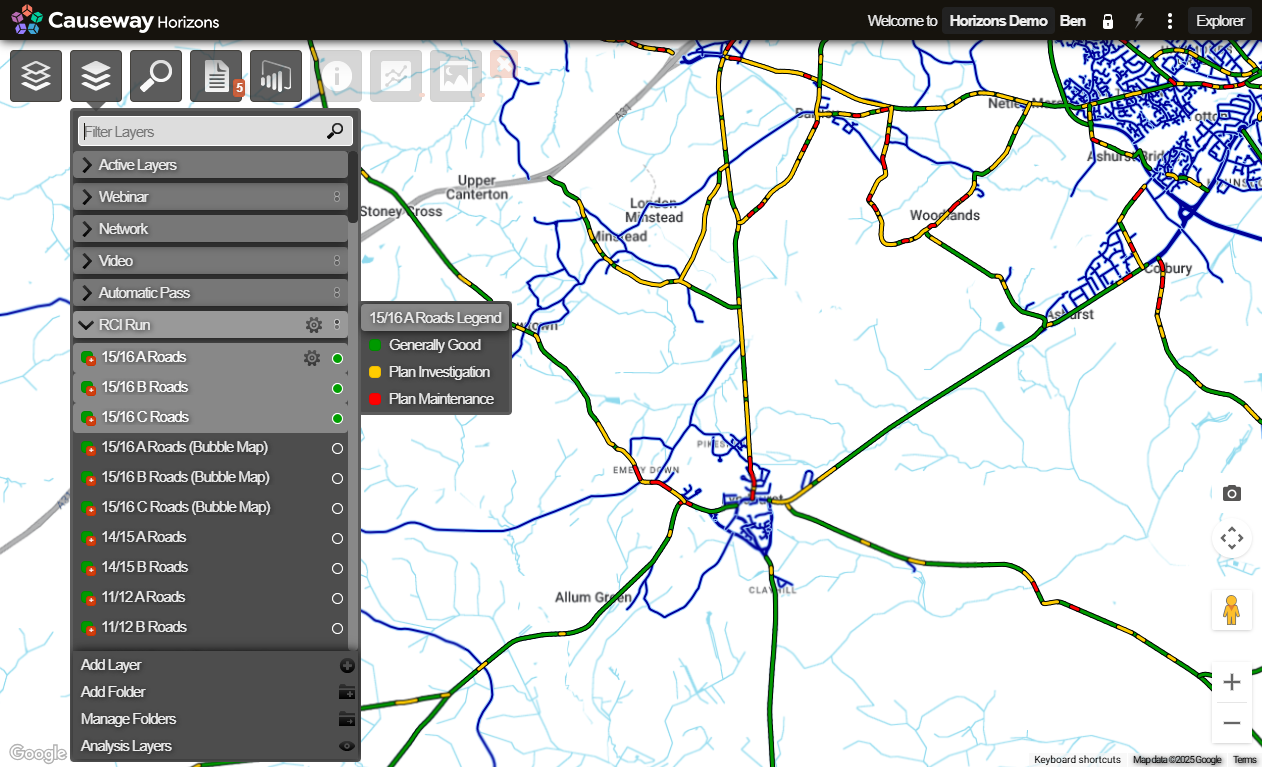Enable the 14/15 A Roads layer
The image size is (1262, 767).
(337, 538)
